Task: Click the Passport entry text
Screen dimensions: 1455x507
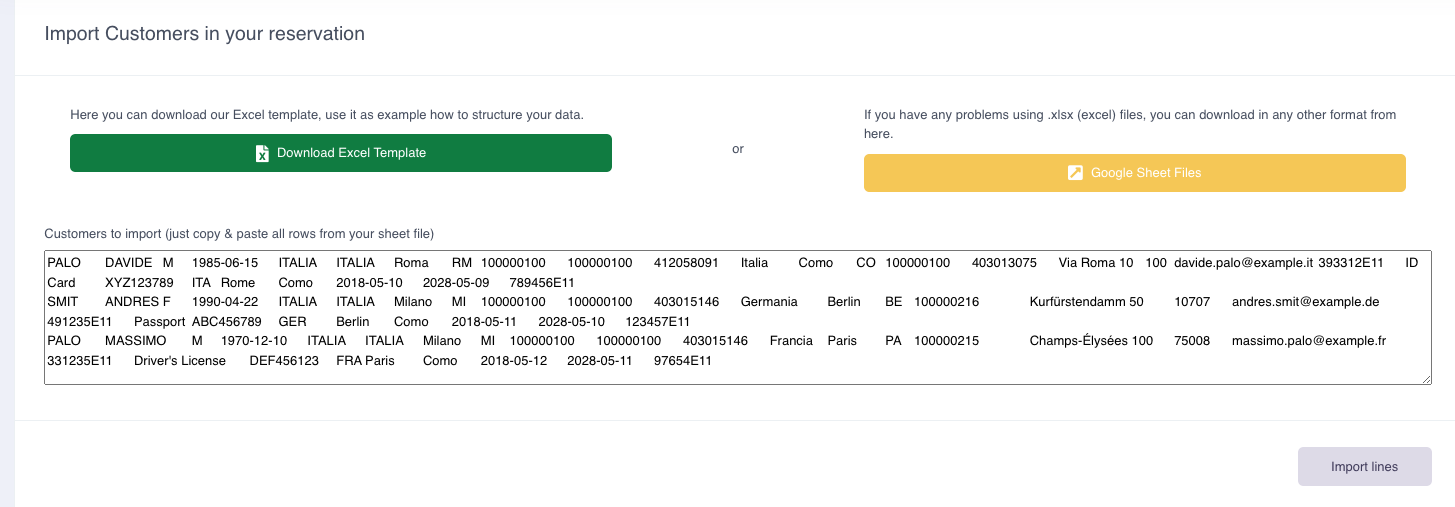Action: click(159, 322)
